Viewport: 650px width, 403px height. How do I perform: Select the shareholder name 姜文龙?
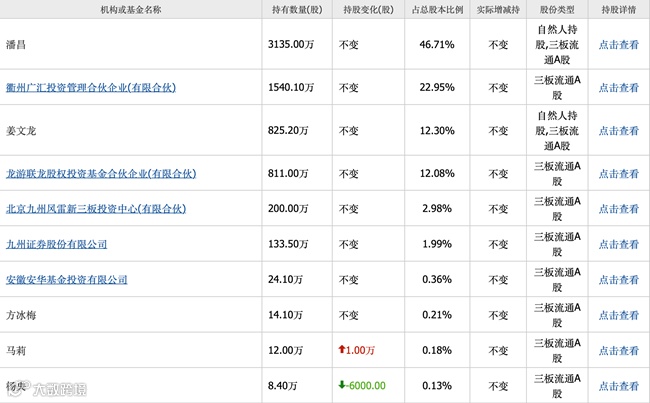click(x=21, y=131)
